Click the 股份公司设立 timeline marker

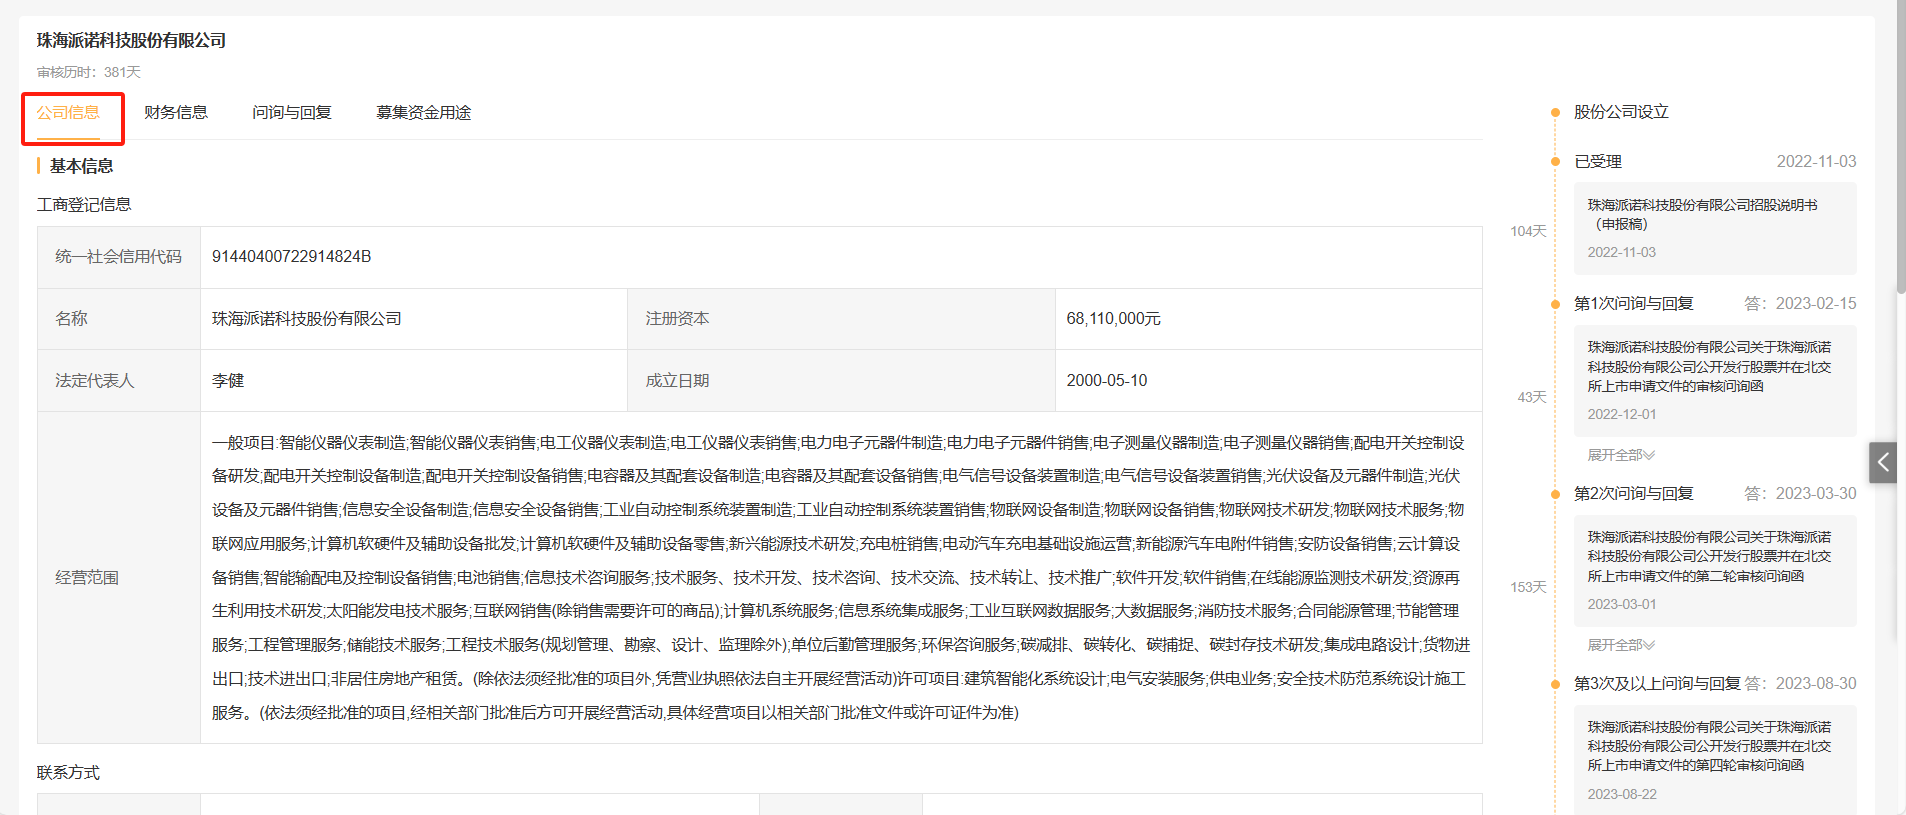coord(1555,112)
